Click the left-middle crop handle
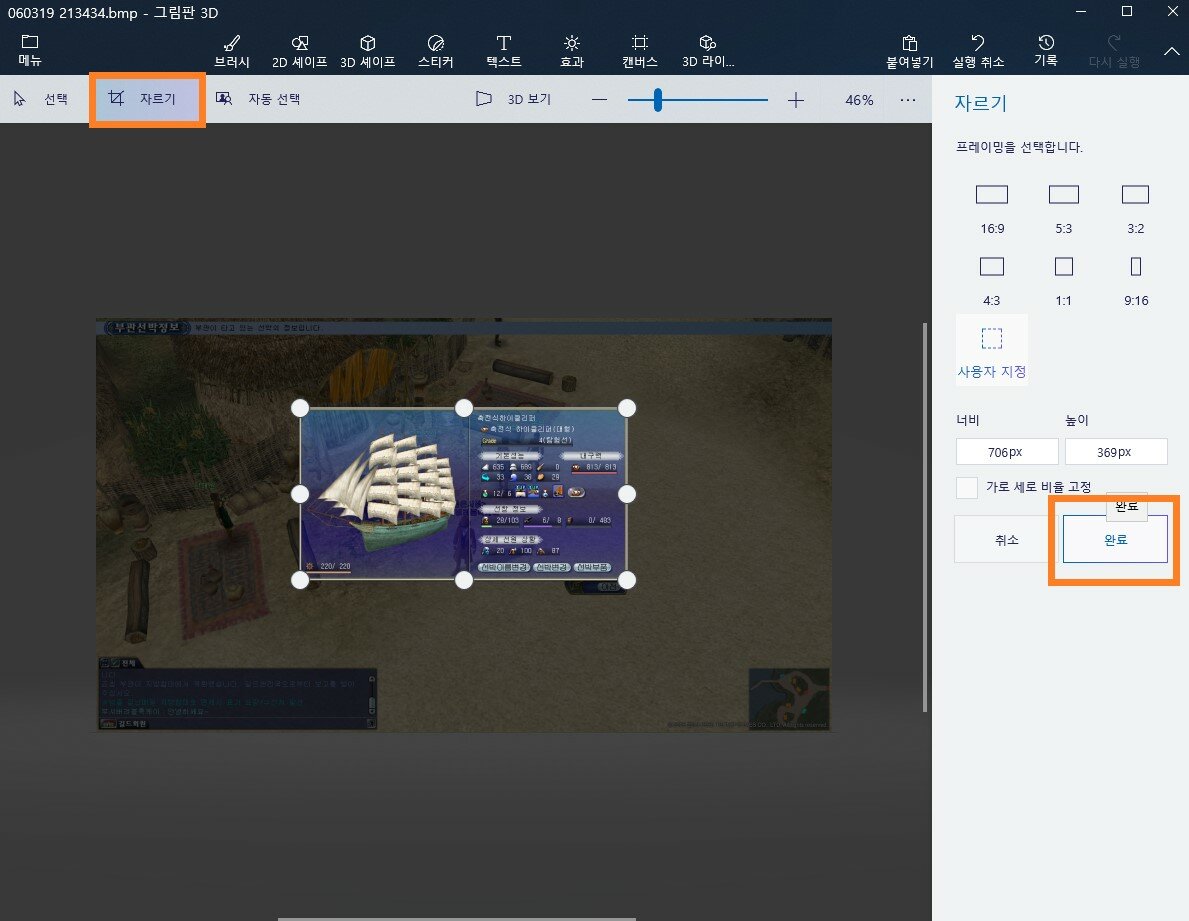The width and height of the screenshot is (1189, 921). [300, 494]
